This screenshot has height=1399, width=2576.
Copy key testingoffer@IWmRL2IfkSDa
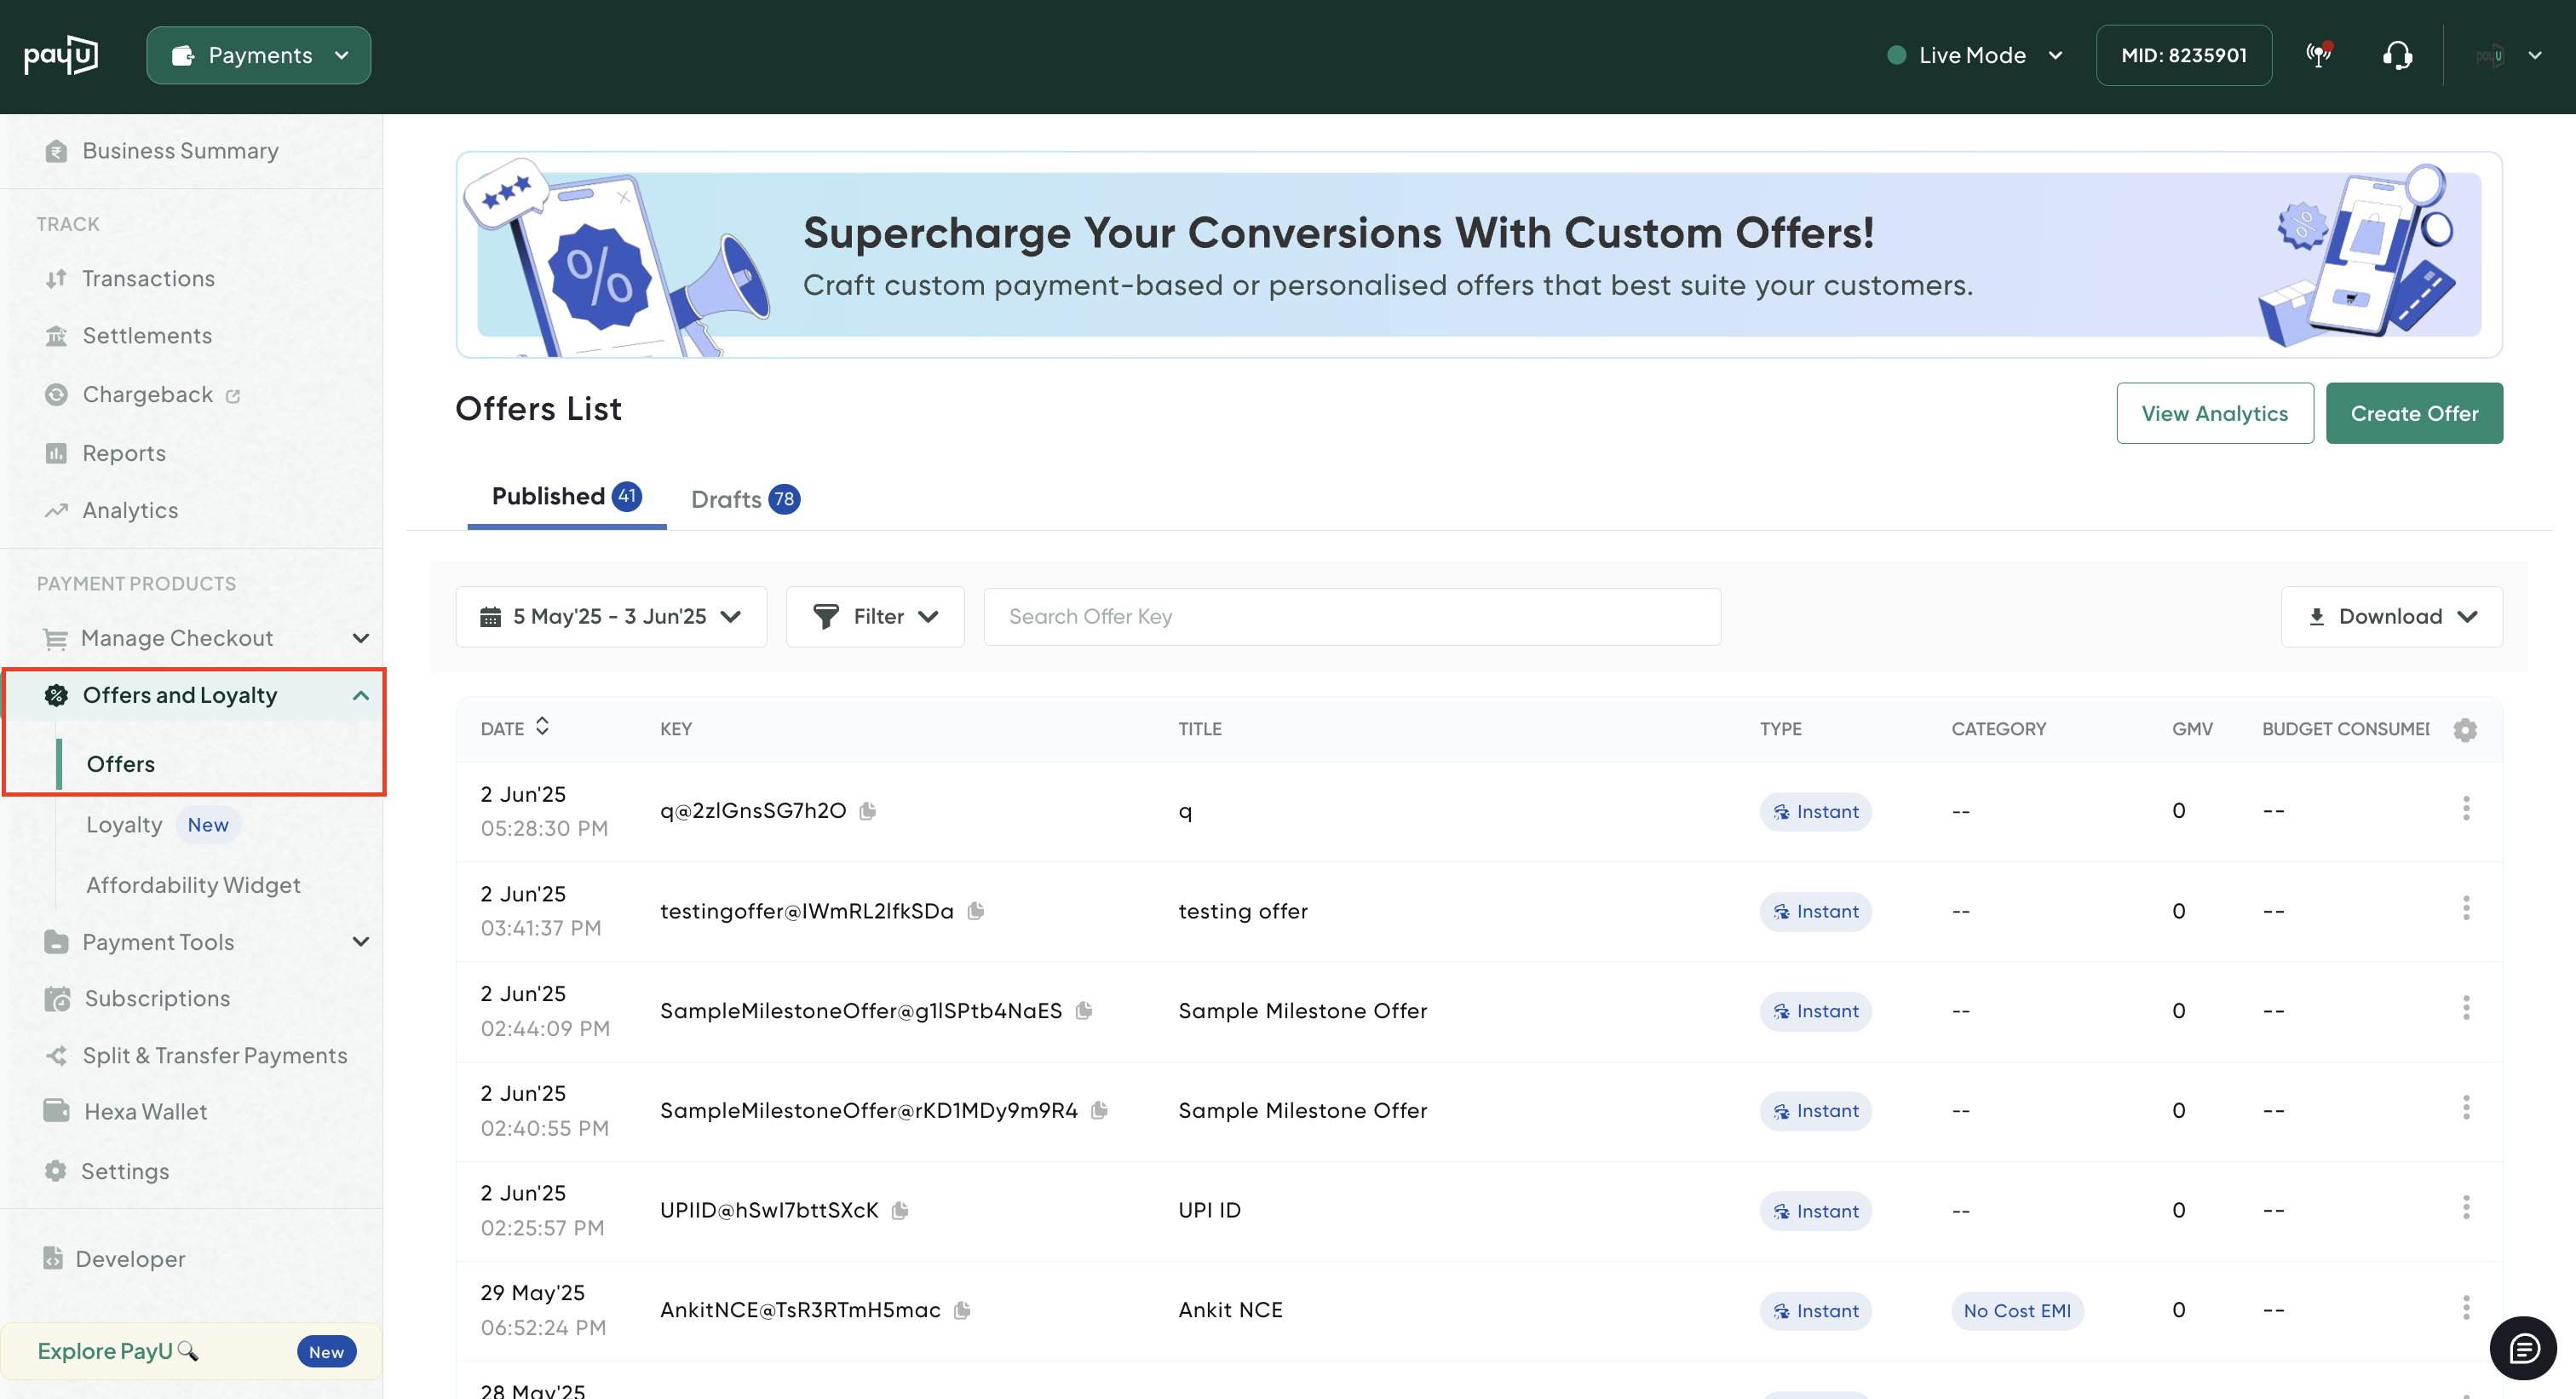(976, 910)
